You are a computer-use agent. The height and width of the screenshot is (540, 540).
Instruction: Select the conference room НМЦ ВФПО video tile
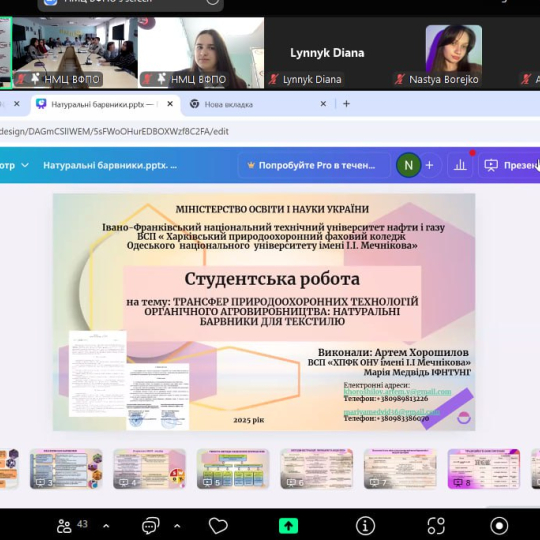75,53
